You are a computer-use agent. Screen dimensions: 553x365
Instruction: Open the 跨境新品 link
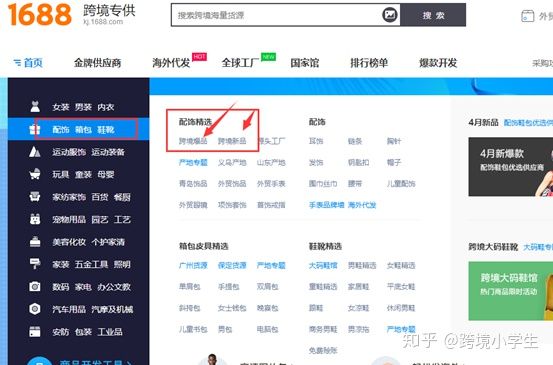point(232,141)
